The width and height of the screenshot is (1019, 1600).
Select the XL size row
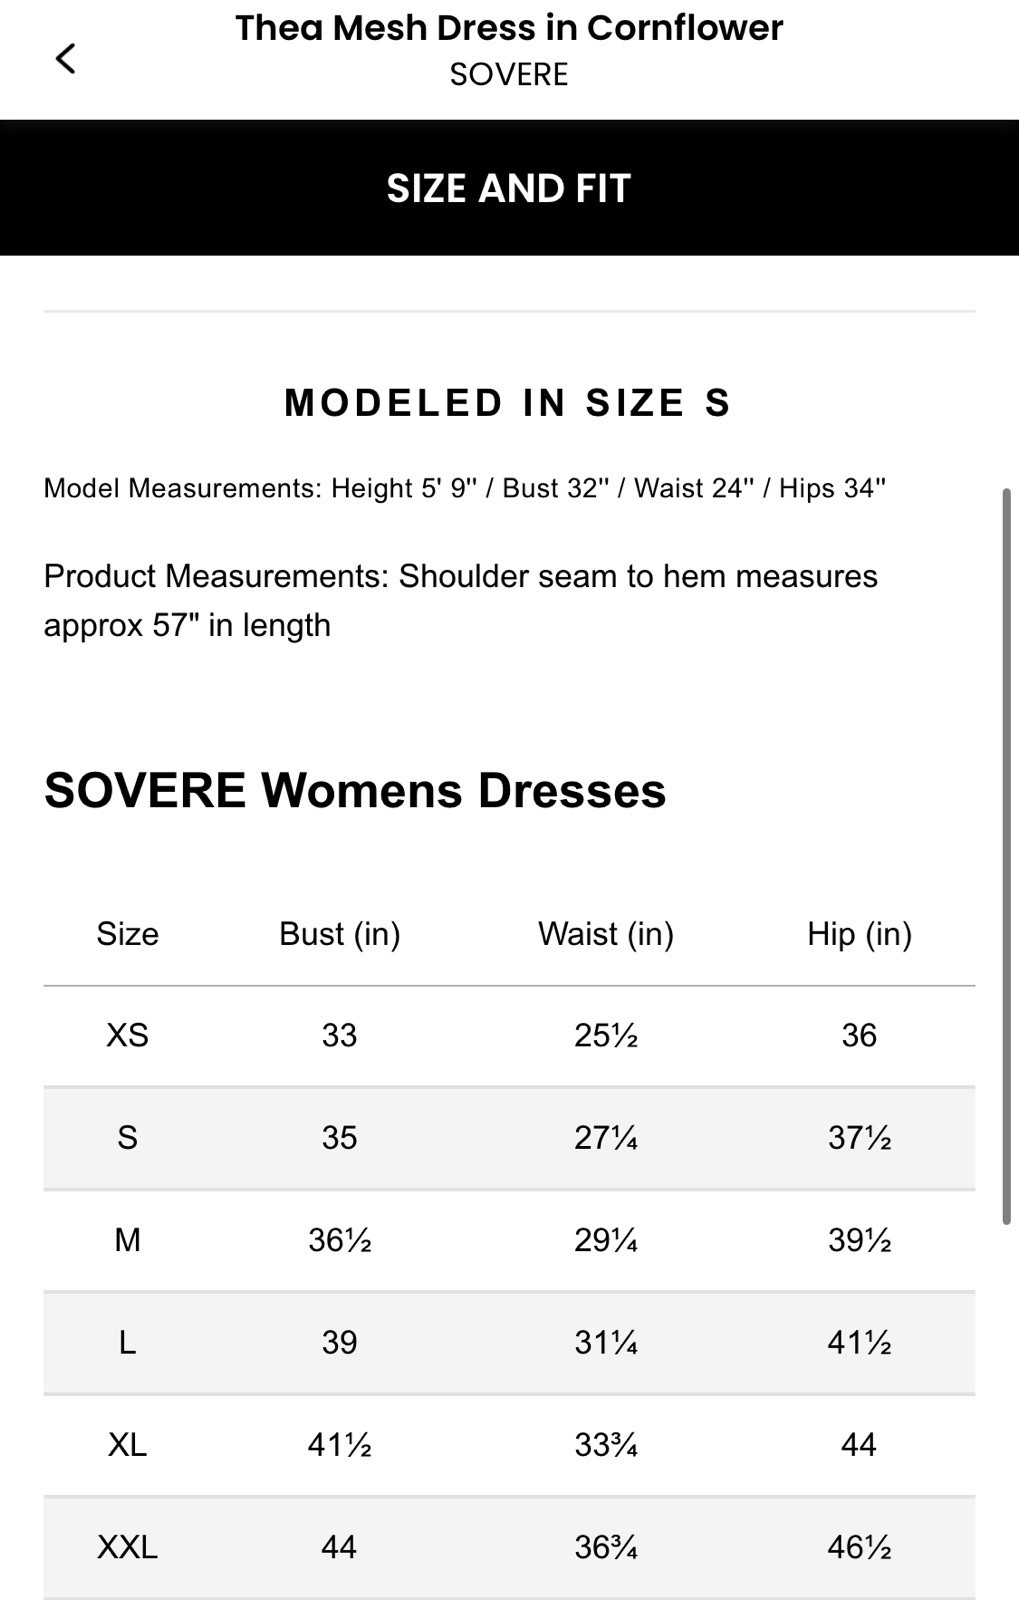click(x=509, y=1445)
